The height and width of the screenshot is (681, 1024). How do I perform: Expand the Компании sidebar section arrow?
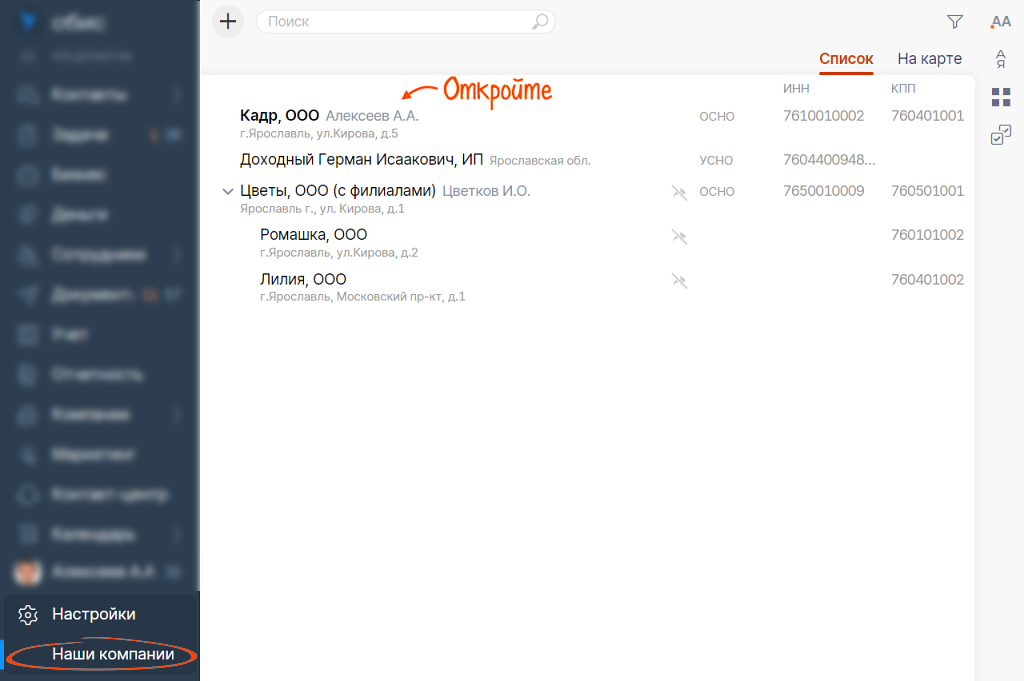pyautogui.click(x=176, y=414)
